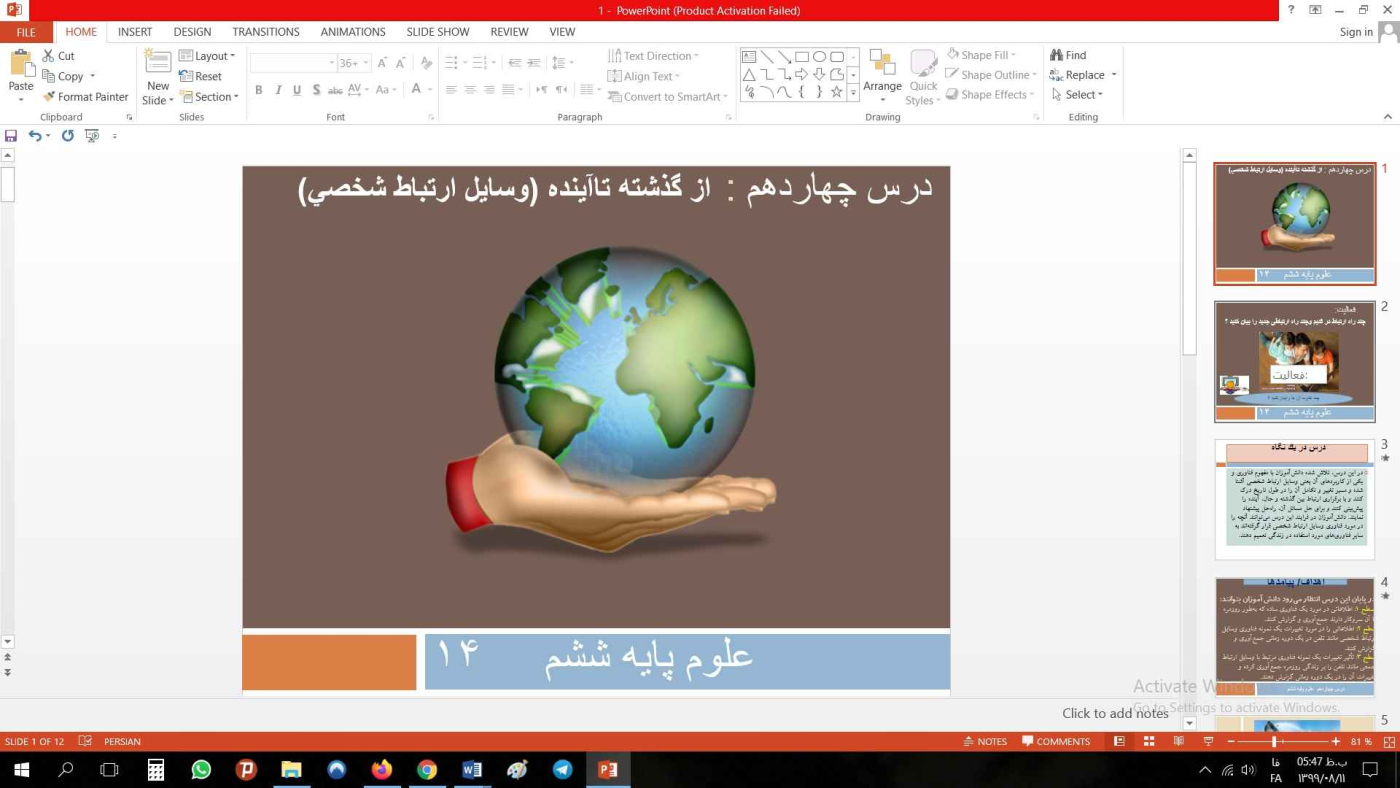Screen dimensions: 1400x788
Task: Click the Find binoculars icon
Action: pyautogui.click(x=1056, y=55)
